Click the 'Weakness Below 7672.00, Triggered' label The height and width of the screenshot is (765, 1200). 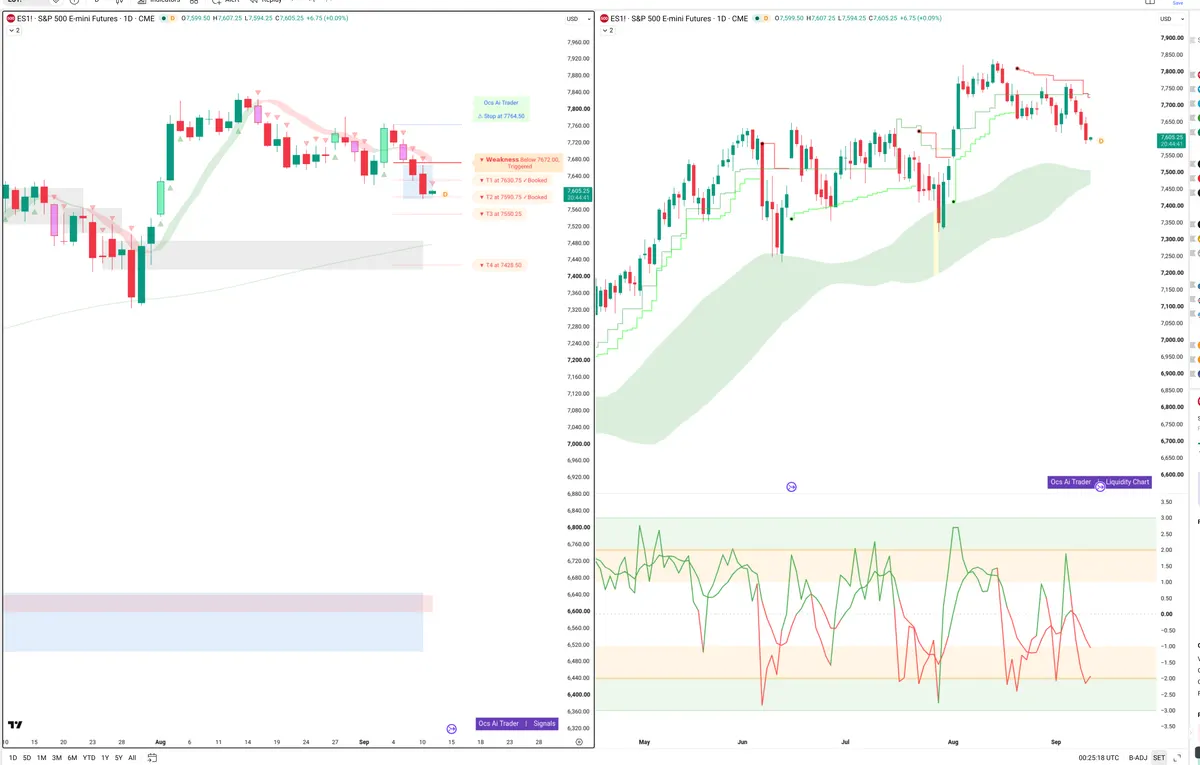pos(519,162)
